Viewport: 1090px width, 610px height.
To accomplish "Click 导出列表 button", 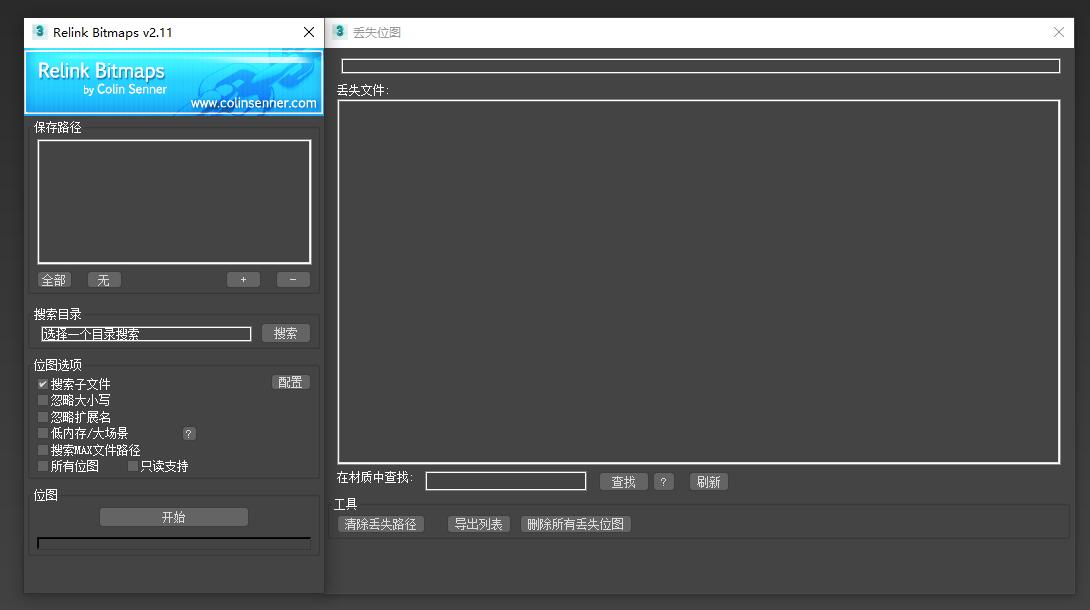I will click(478, 524).
